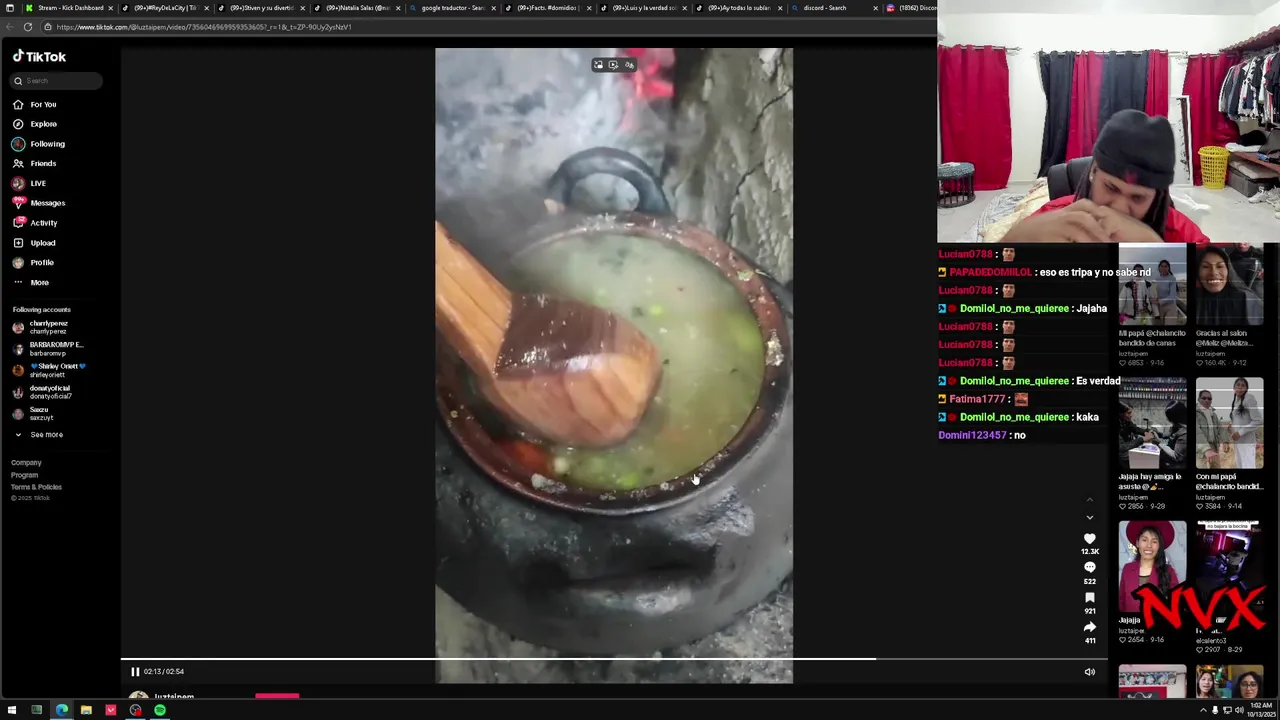The width and height of the screenshot is (1280, 720).
Task: Go back in browser history
Action: [x=9, y=27]
